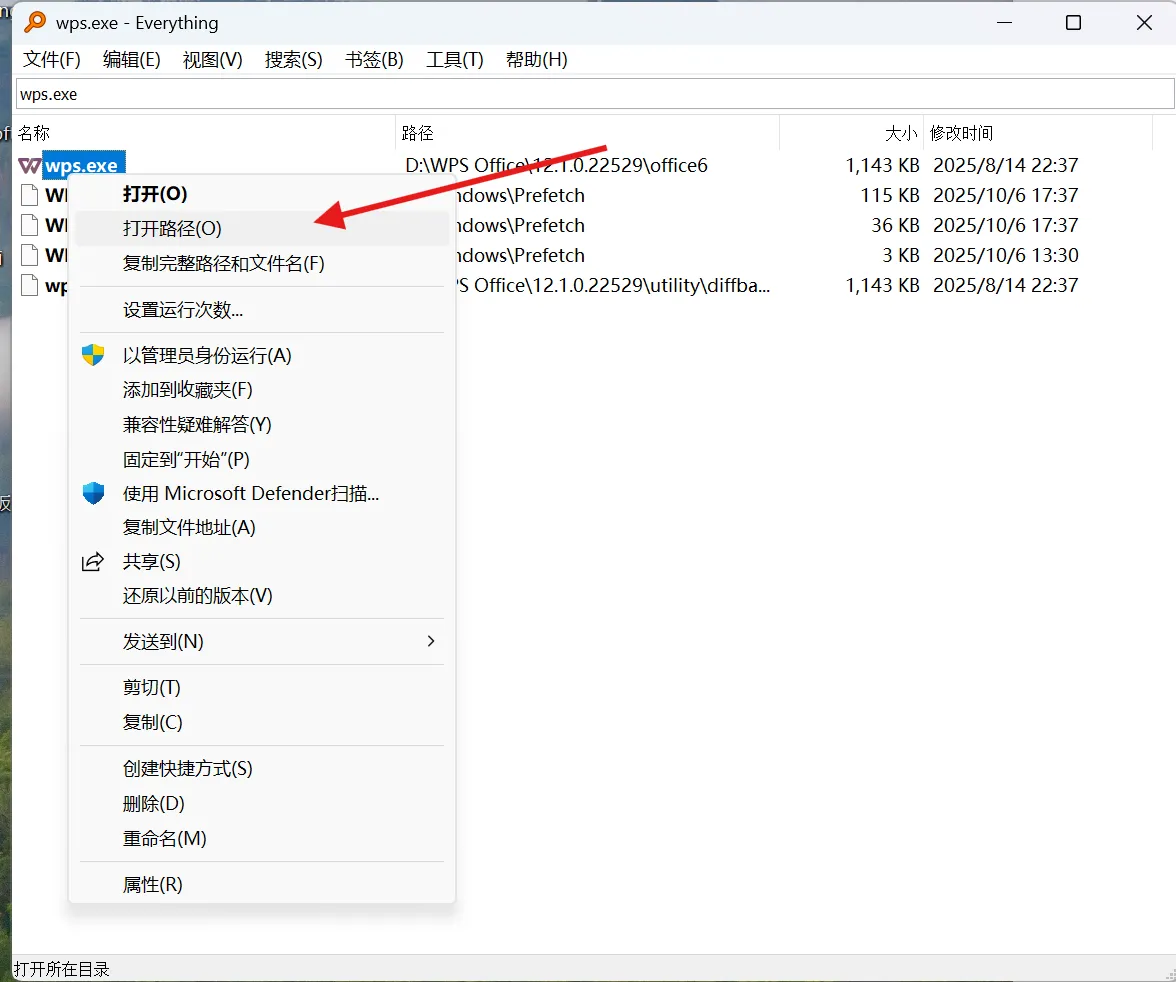
Task: Select 设置运行次数... menu entry
Action: pyautogui.click(x=262, y=309)
